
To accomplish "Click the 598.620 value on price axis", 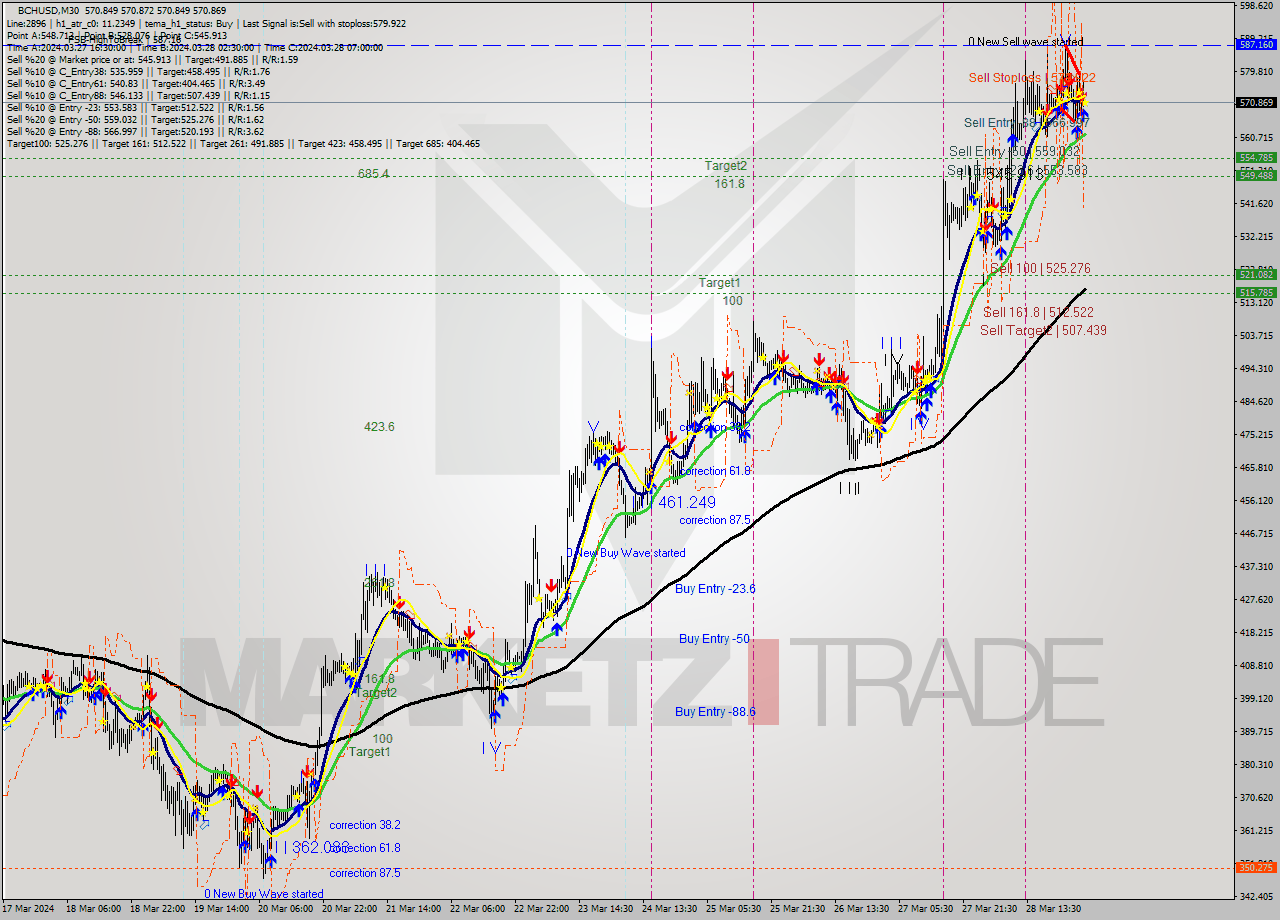I will (x=1256, y=6).
